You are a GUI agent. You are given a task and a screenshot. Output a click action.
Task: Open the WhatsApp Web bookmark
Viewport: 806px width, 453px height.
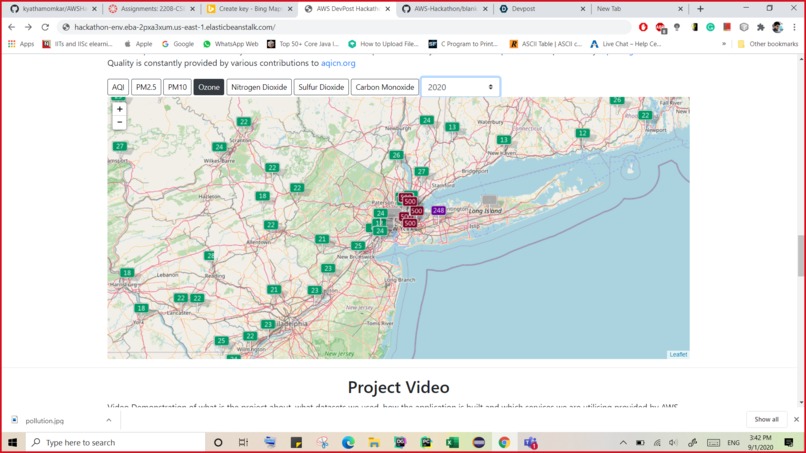tap(230, 44)
